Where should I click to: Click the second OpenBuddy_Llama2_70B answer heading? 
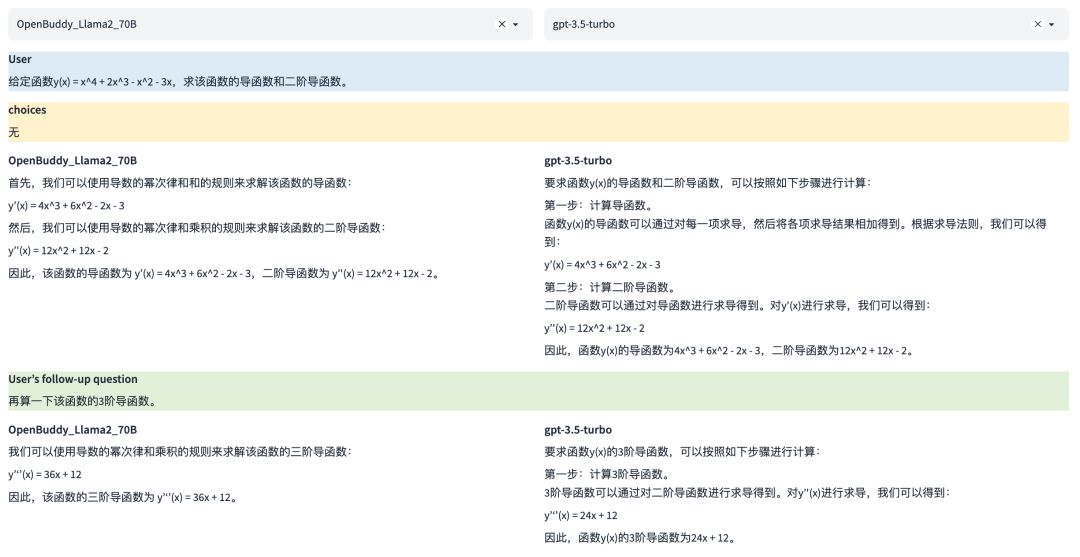(x=72, y=430)
